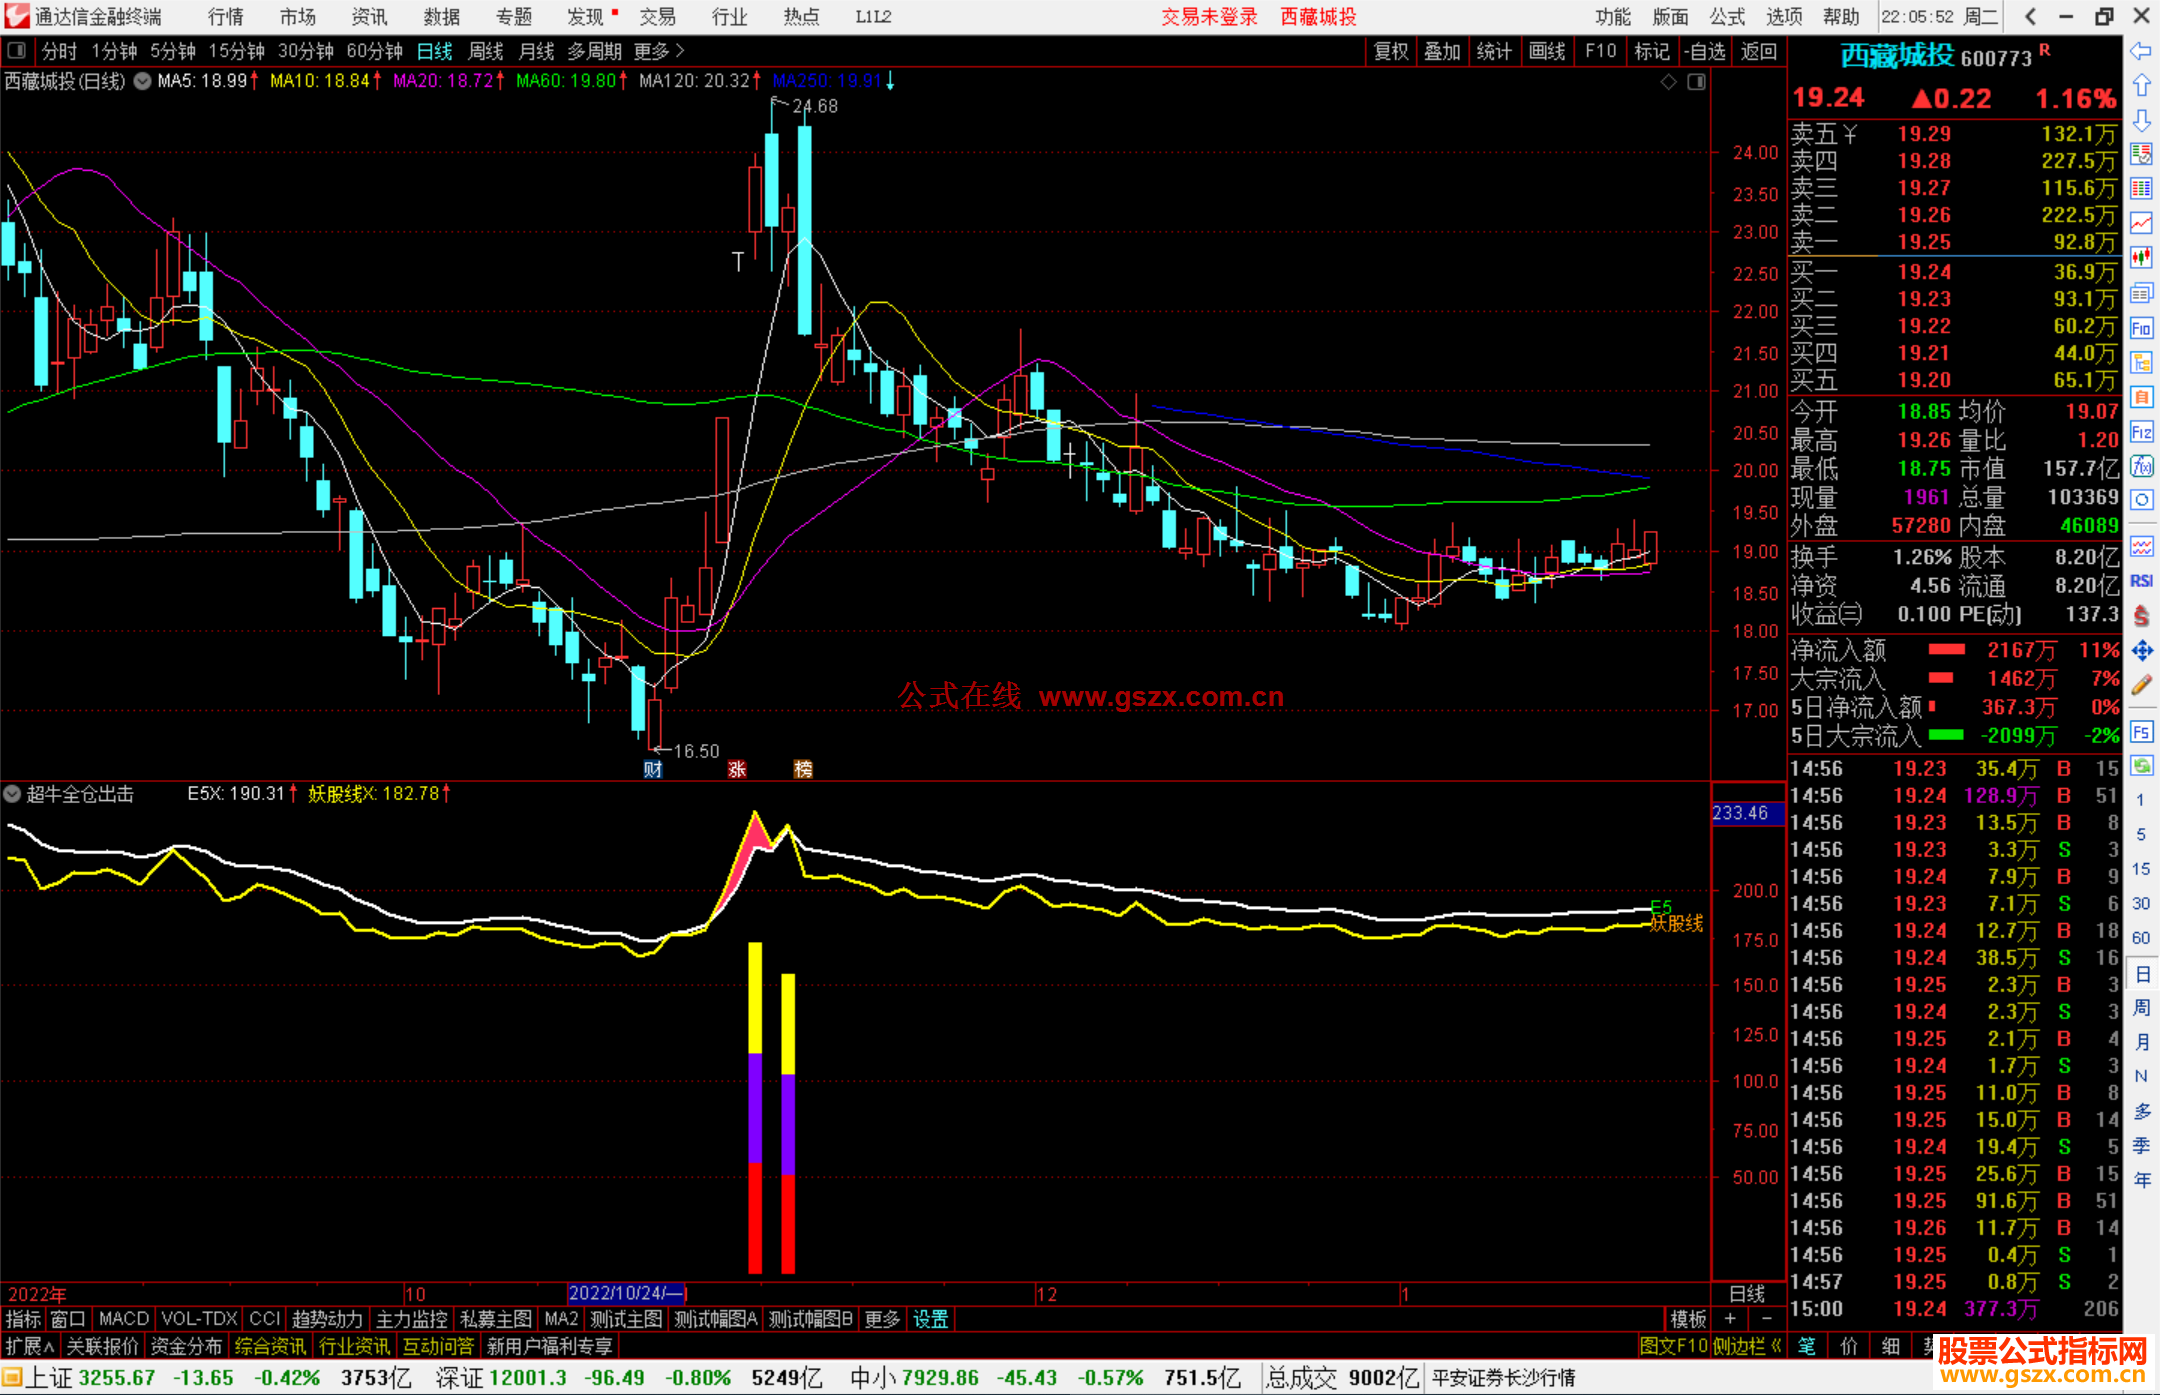Toggle the panel icon left of 分时
This screenshot has width=2160, height=1395.
click(16, 51)
